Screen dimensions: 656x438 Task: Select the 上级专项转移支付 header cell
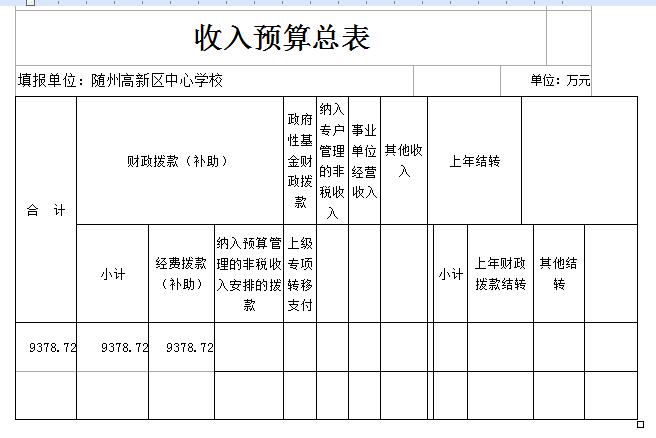click(300, 274)
